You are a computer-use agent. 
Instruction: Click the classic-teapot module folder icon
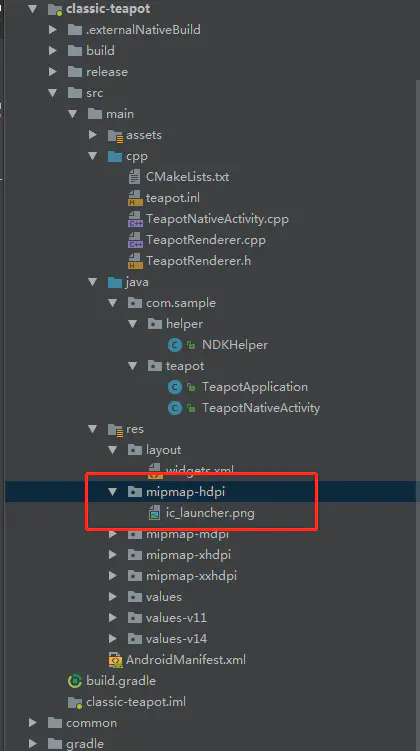55,9
